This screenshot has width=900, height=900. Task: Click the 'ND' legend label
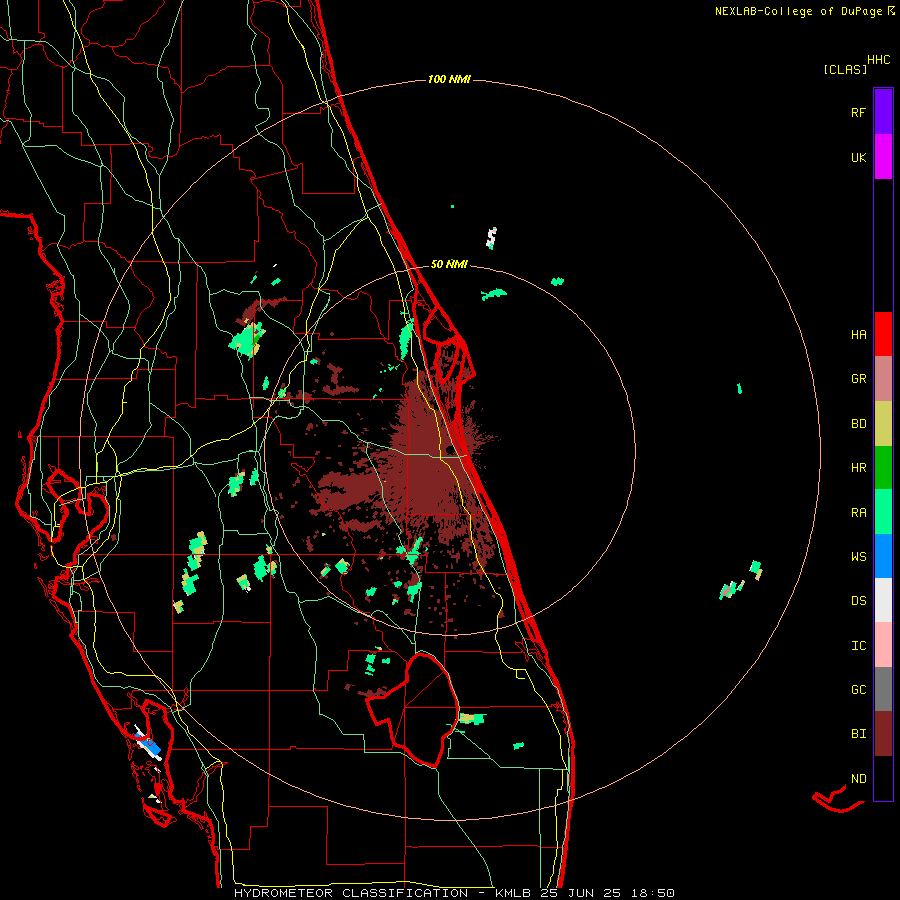tap(858, 779)
